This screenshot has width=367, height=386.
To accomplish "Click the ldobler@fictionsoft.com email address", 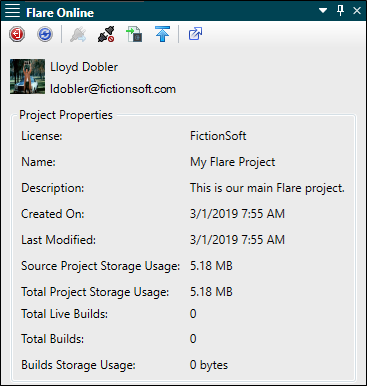I will coord(113,89).
